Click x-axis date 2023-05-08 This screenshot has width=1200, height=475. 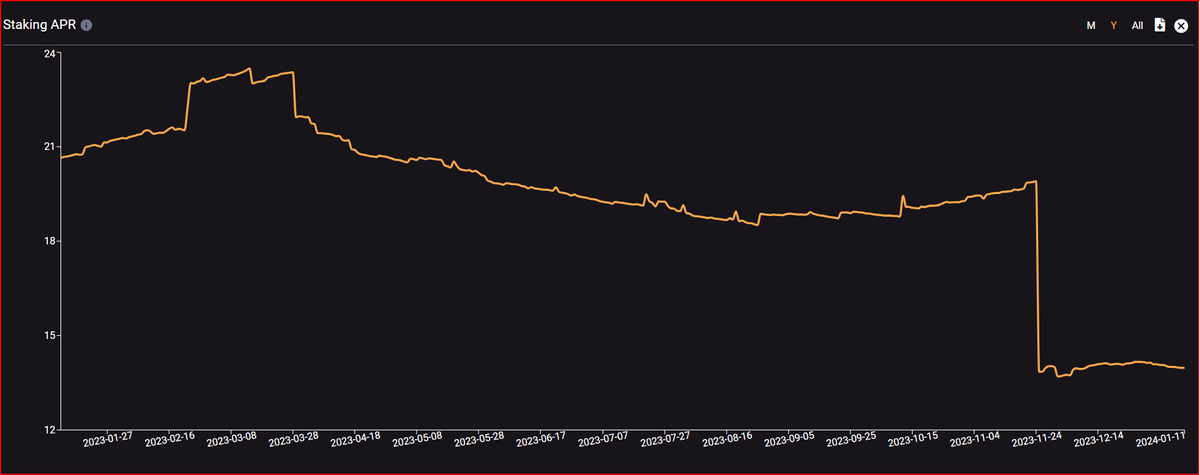(x=417, y=438)
